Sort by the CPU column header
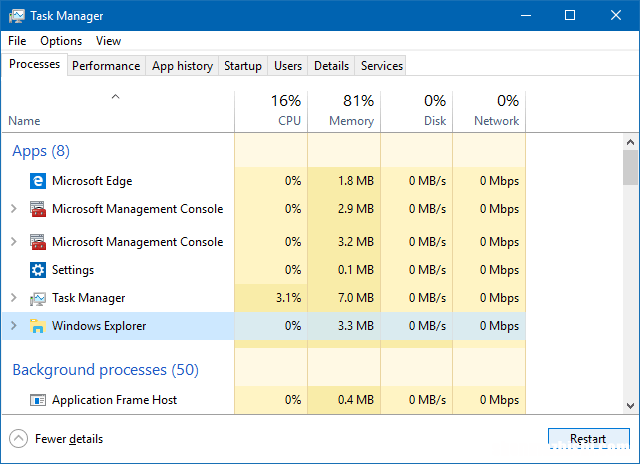 [x=271, y=111]
